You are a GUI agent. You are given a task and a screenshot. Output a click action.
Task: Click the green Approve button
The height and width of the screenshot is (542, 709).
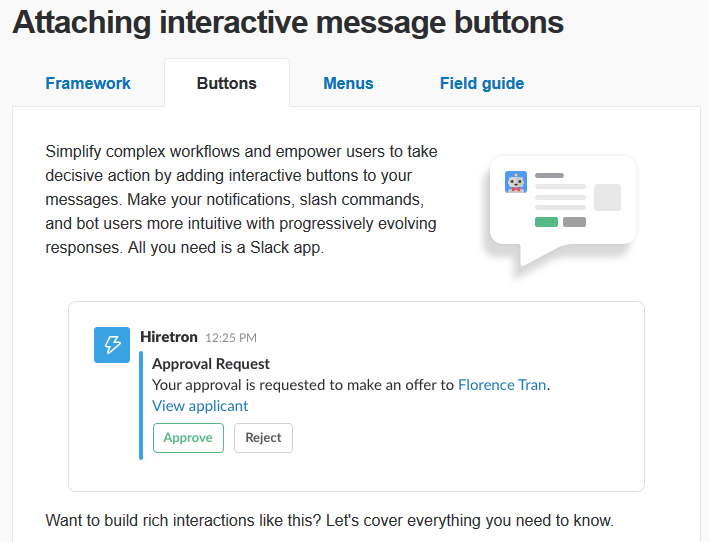pos(188,438)
